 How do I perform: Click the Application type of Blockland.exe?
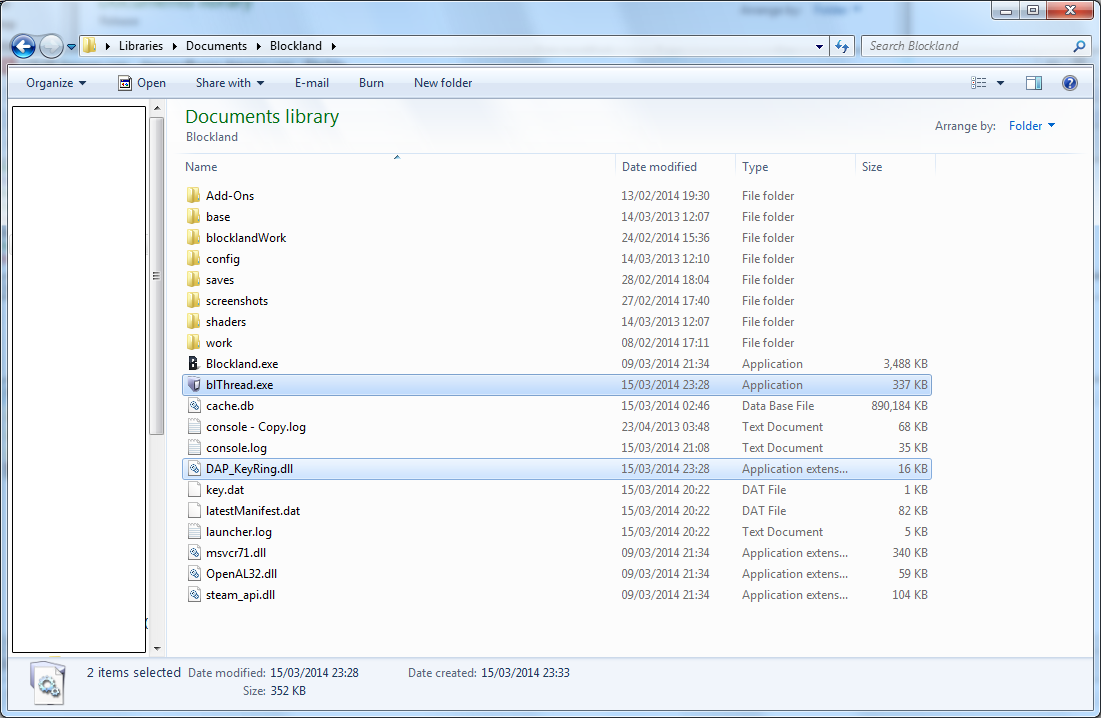772,364
